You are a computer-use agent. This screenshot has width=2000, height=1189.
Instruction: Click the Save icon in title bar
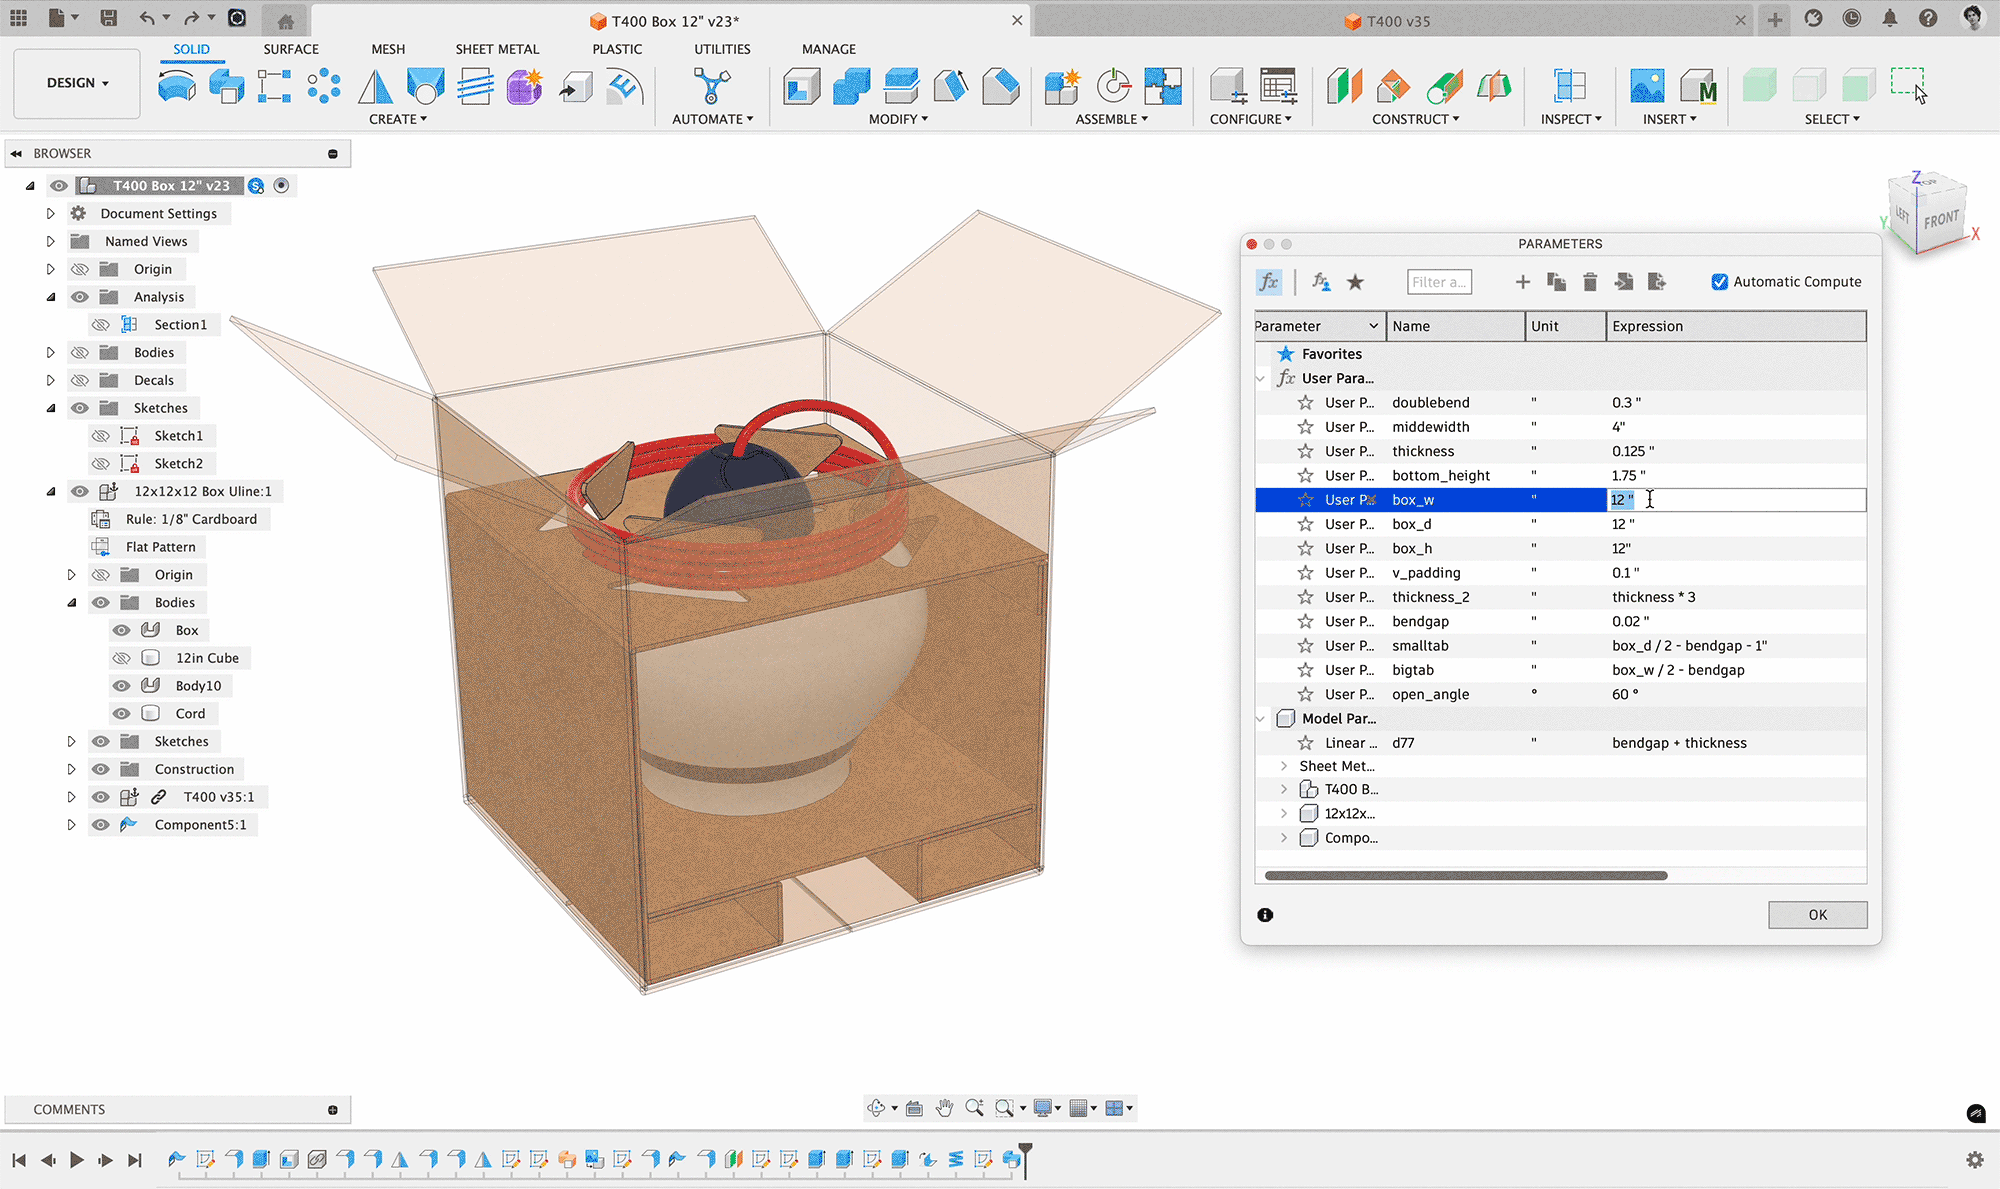click(109, 18)
